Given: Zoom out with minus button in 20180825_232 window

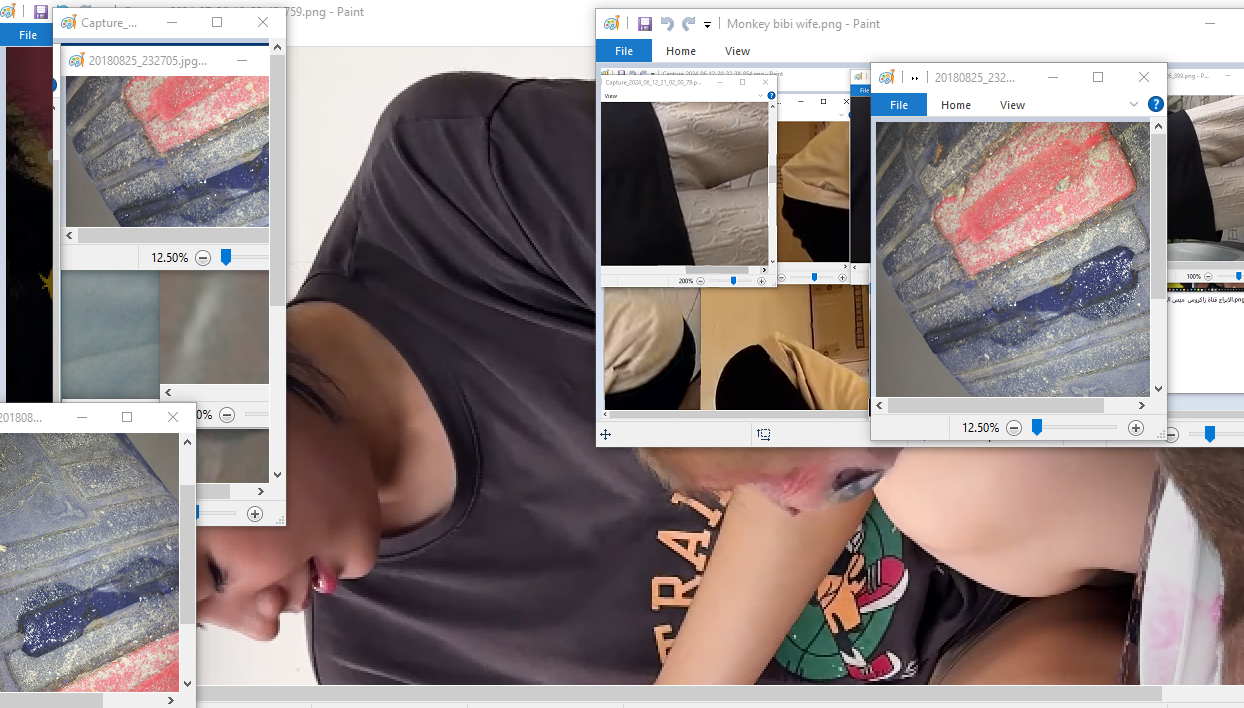Looking at the screenshot, I should (x=1014, y=428).
